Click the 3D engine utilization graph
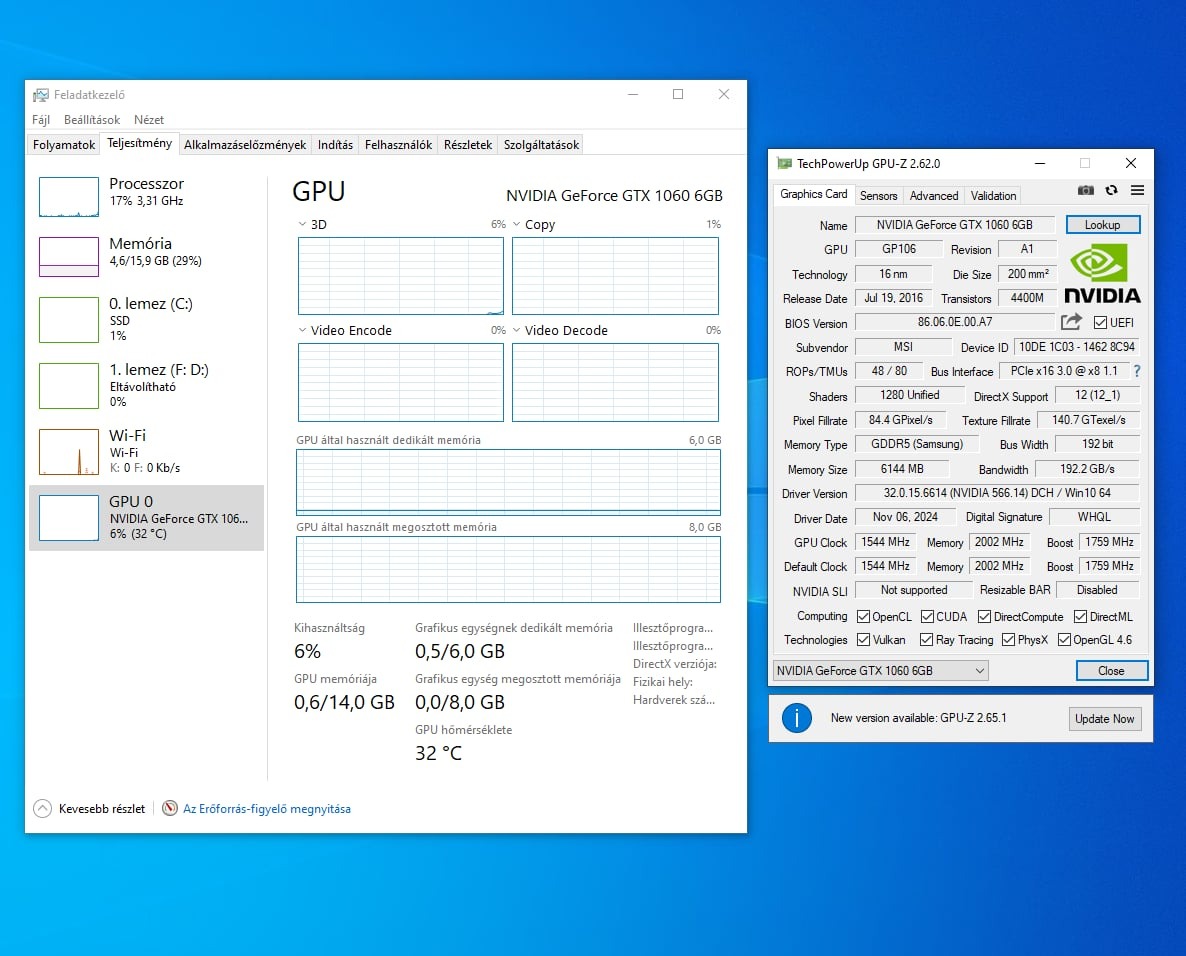The width and height of the screenshot is (1186, 956). click(401, 276)
